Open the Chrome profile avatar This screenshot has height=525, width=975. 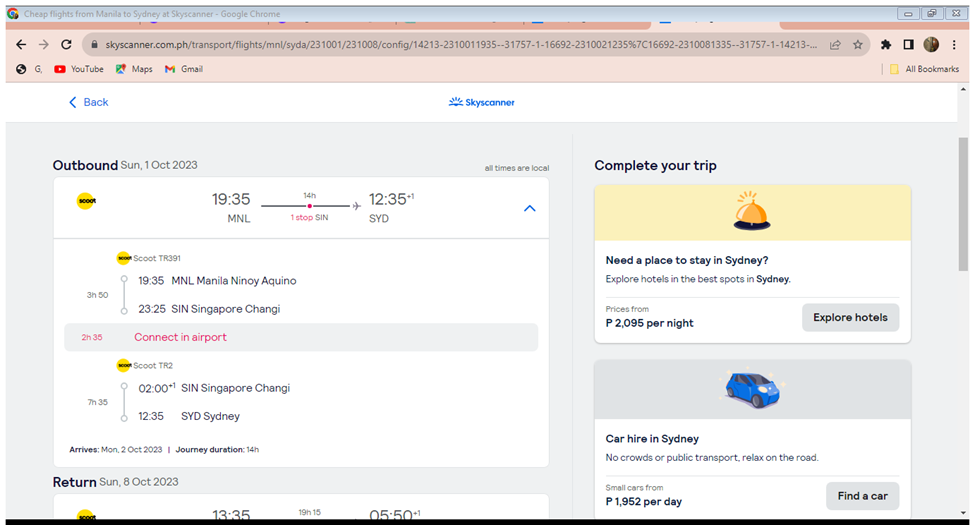pyautogui.click(x=931, y=44)
